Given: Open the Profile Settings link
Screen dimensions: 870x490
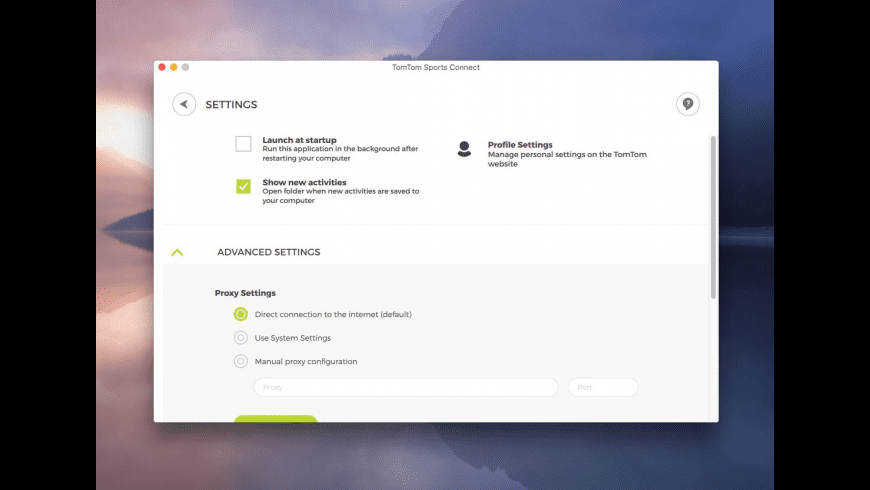Looking at the screenshot, I should tap(520, 145).
